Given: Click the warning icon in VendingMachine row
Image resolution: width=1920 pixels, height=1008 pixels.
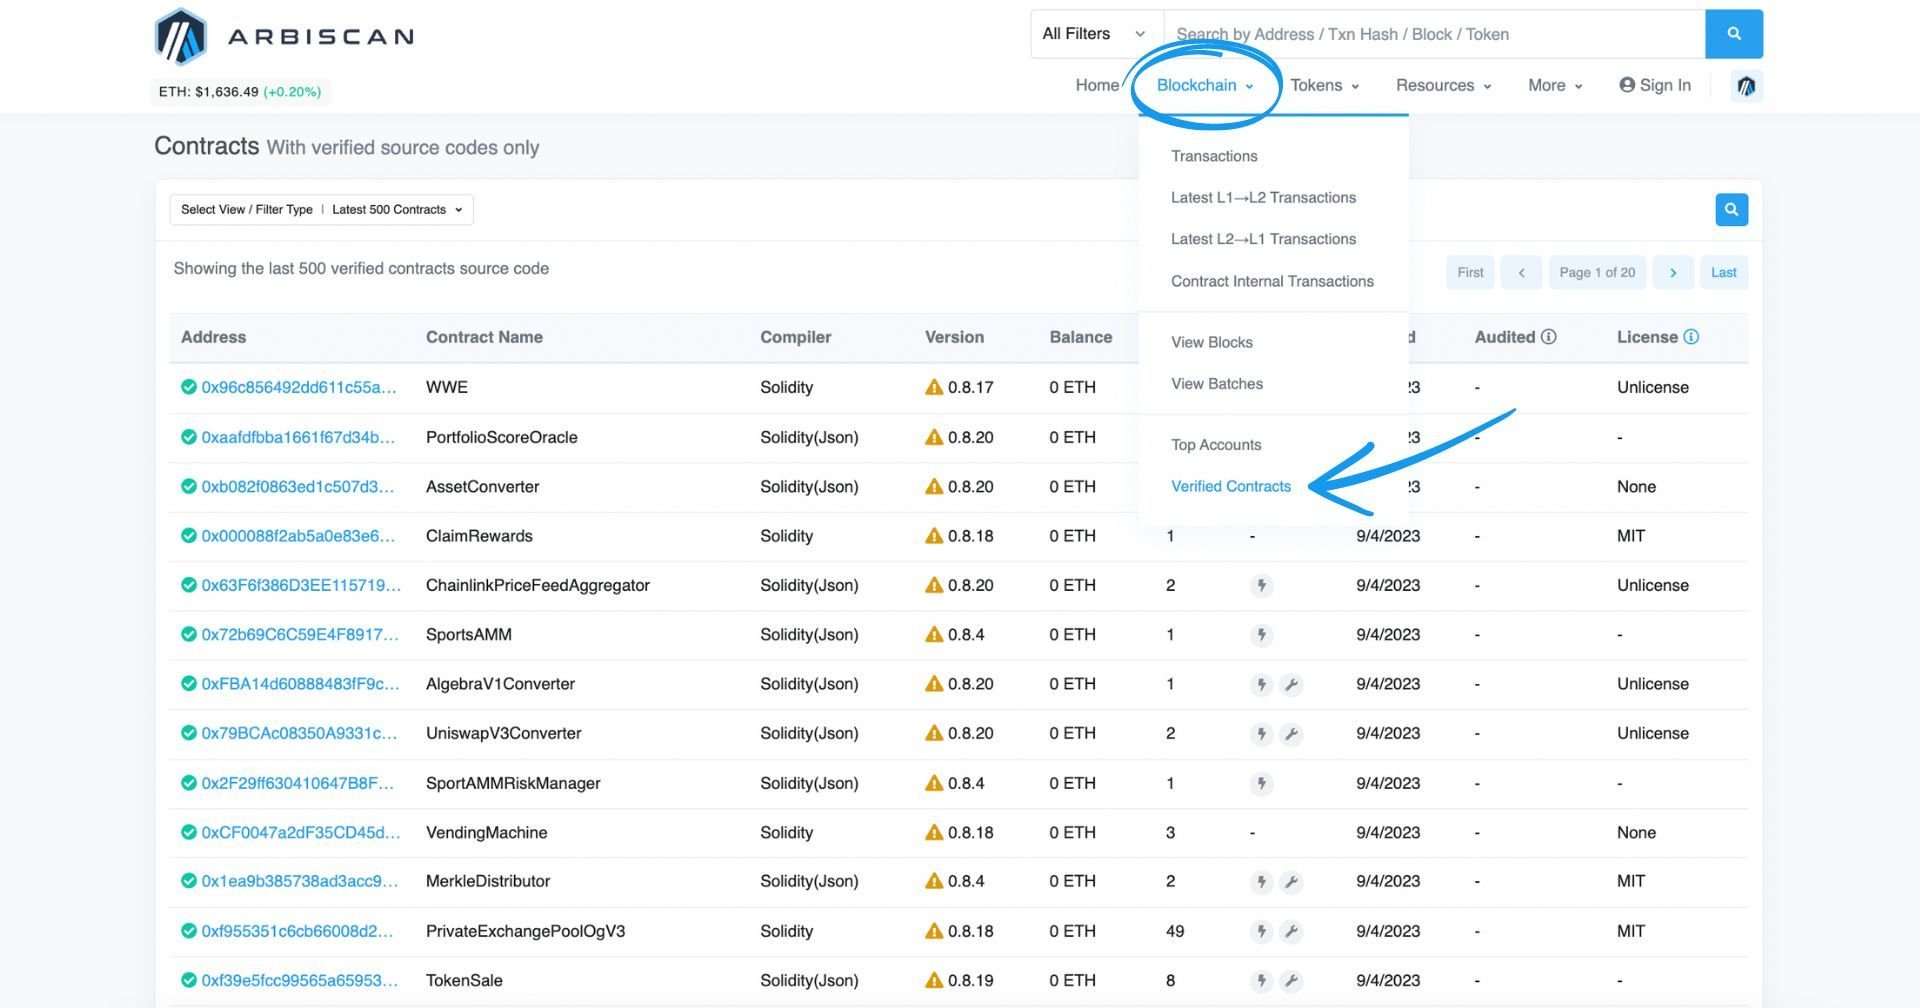Looking at the screenshot, I should [x=934, y=832].
